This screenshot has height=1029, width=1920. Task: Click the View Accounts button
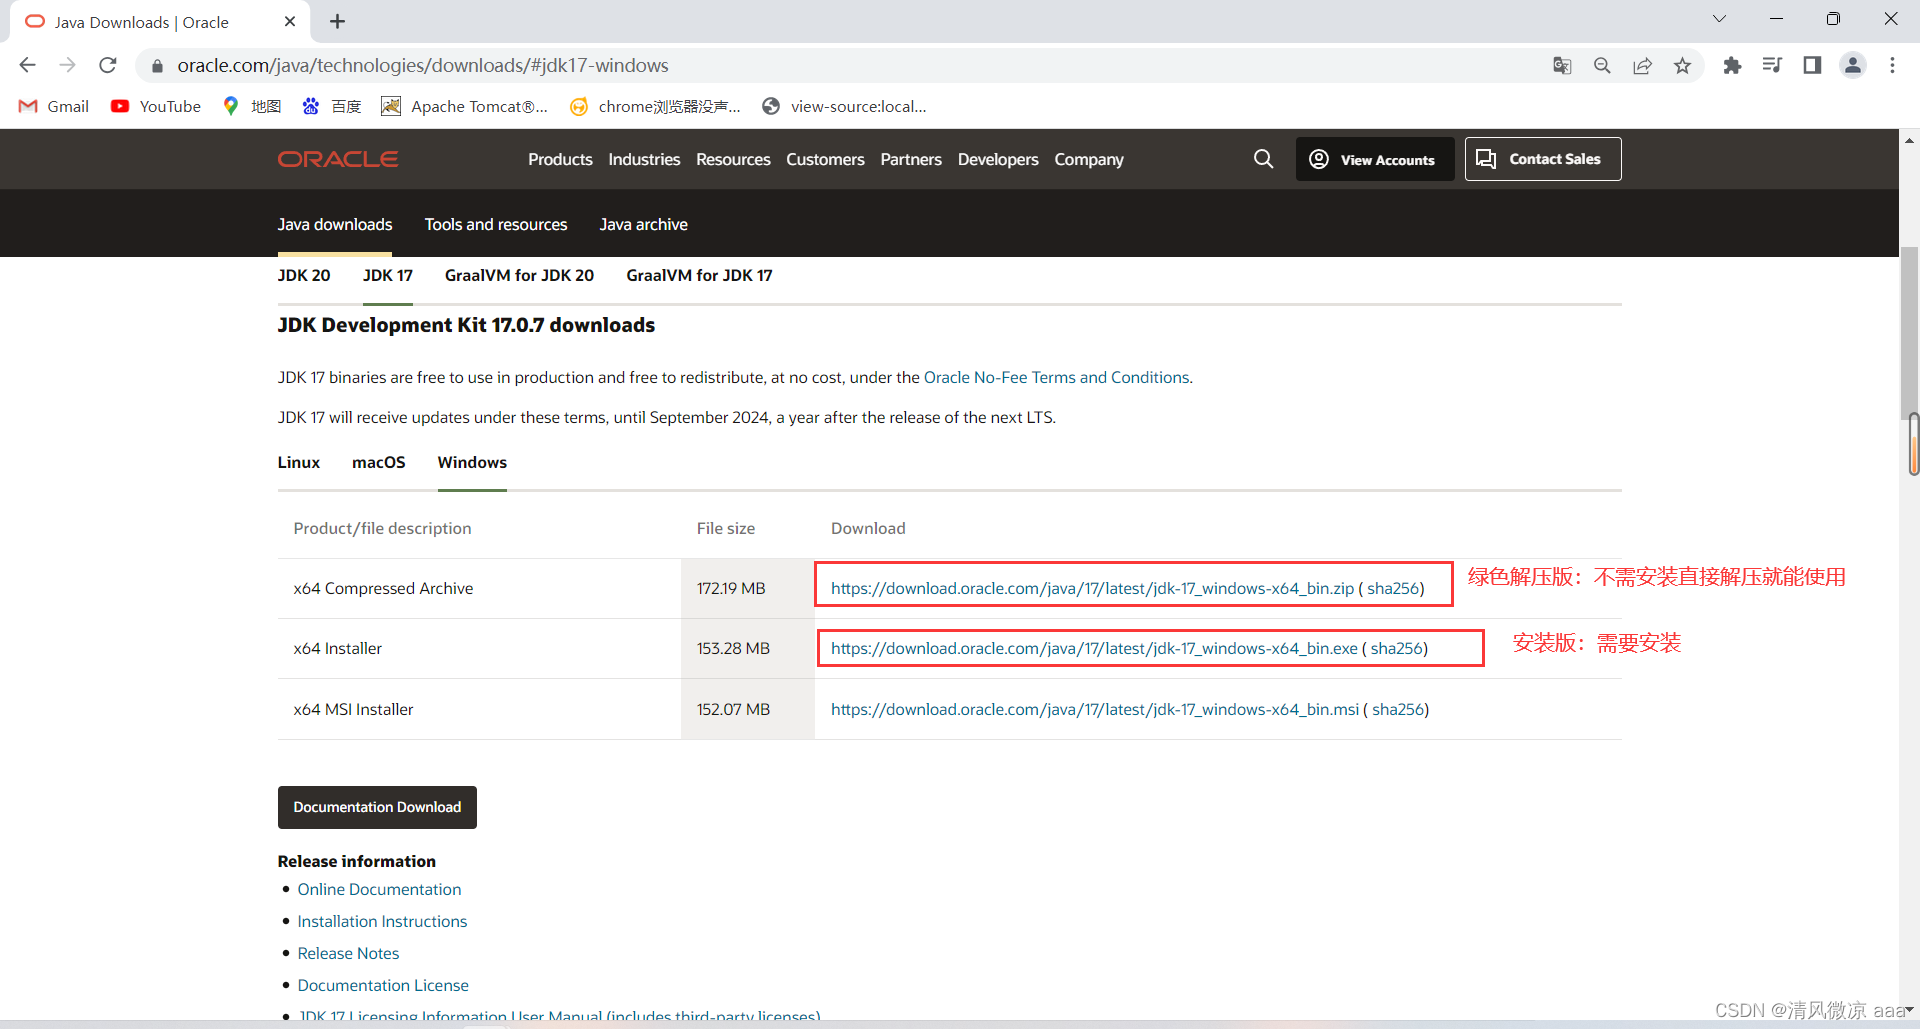click(x=1375, y=159)
